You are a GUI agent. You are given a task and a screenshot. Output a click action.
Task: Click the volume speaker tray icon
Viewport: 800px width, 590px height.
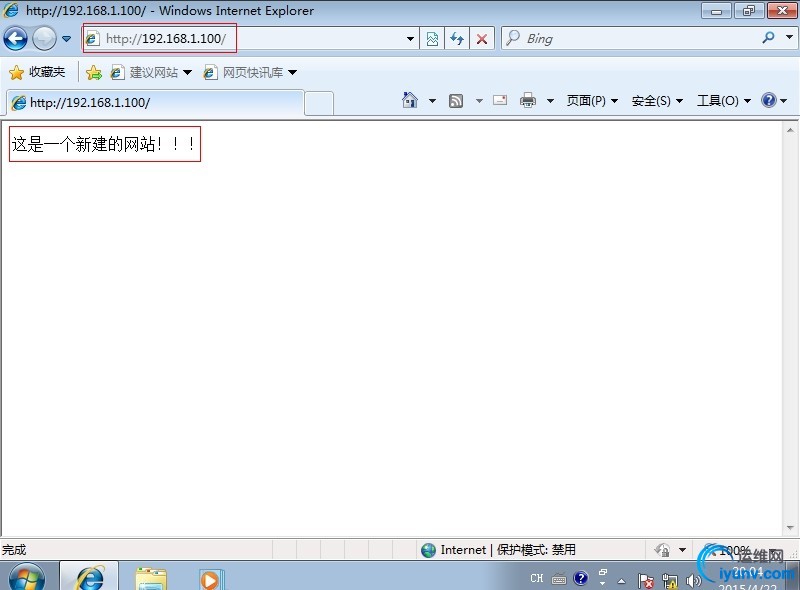693,580
